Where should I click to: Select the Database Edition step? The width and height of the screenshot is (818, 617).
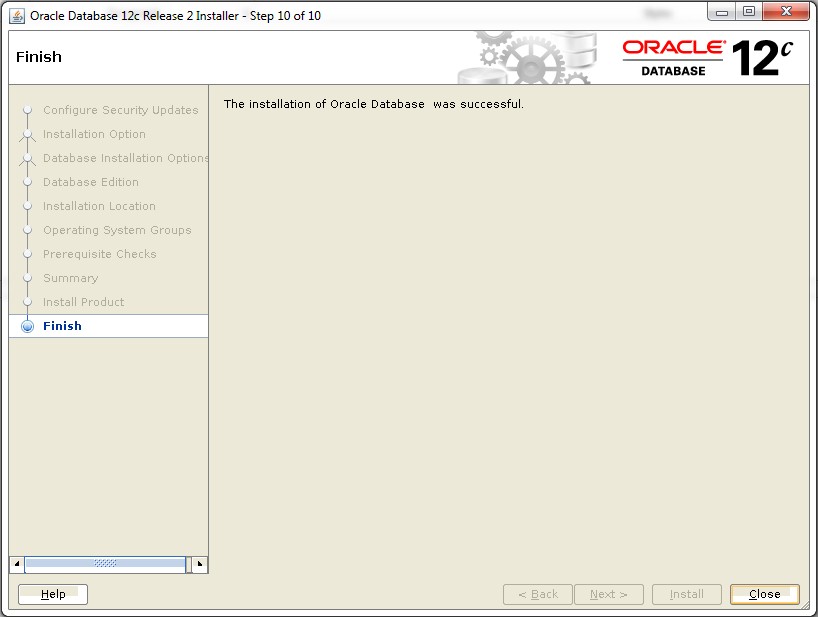(91, 182)
